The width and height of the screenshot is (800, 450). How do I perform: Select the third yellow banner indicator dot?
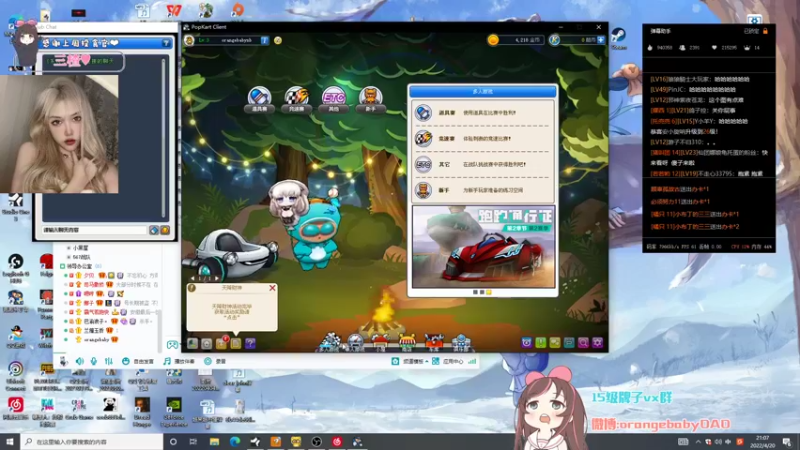489,292
